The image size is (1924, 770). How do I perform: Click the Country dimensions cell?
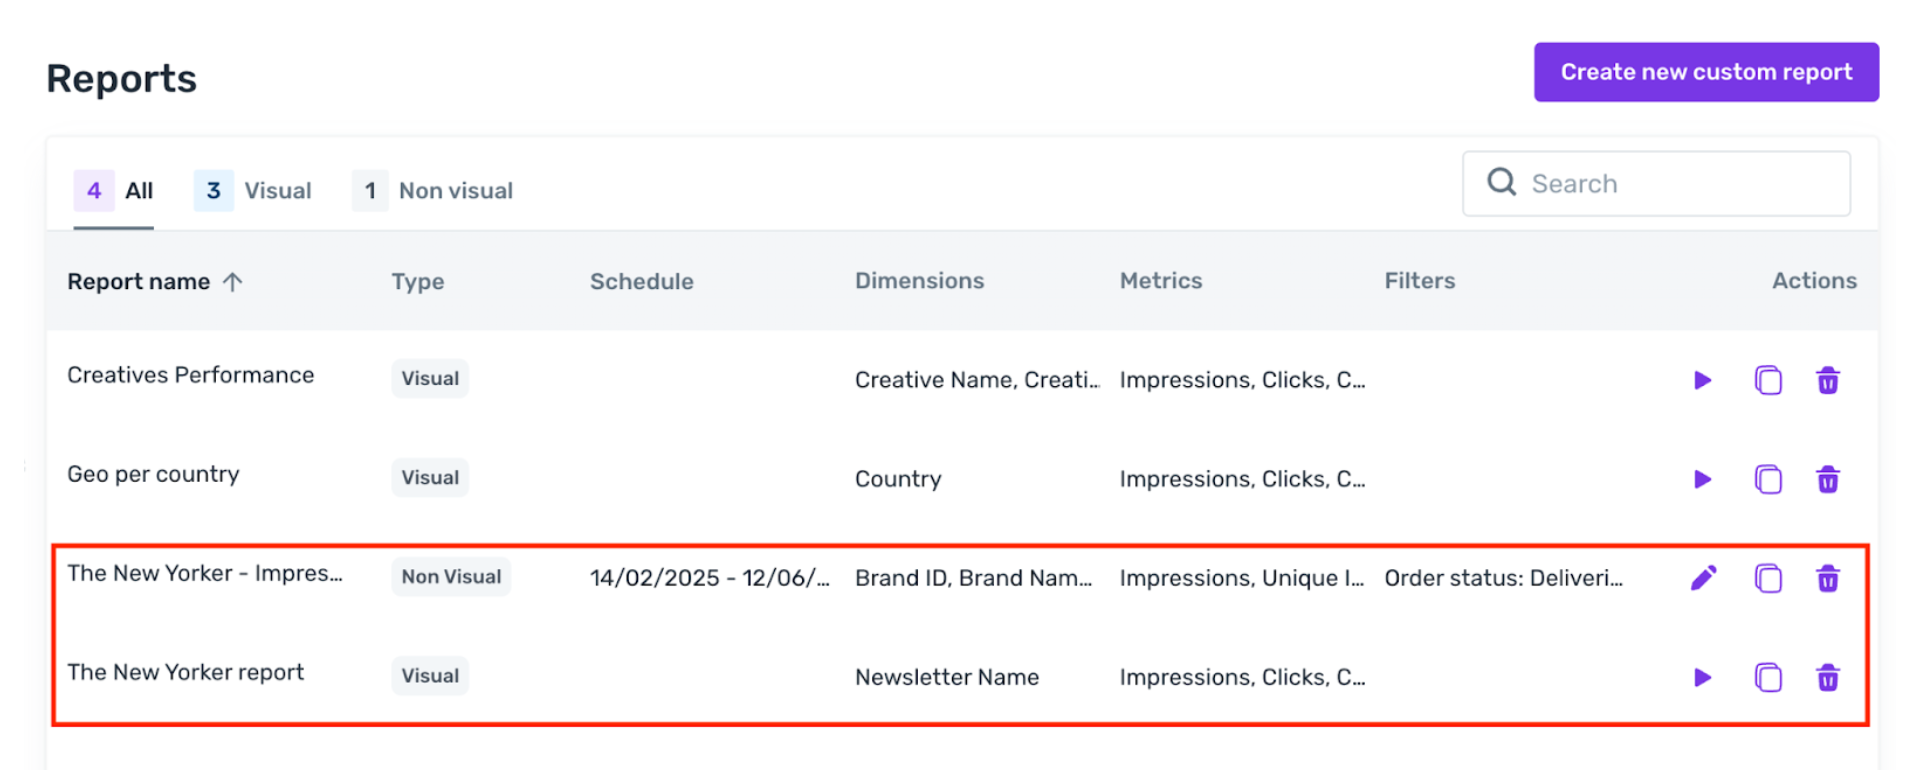point(898,479)
